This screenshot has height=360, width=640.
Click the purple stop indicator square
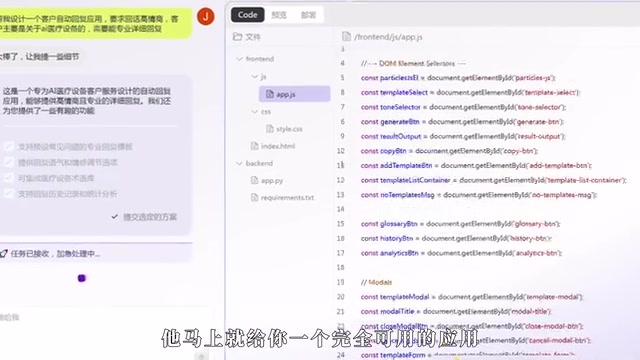pyautogui.click(x=82, y=278)
